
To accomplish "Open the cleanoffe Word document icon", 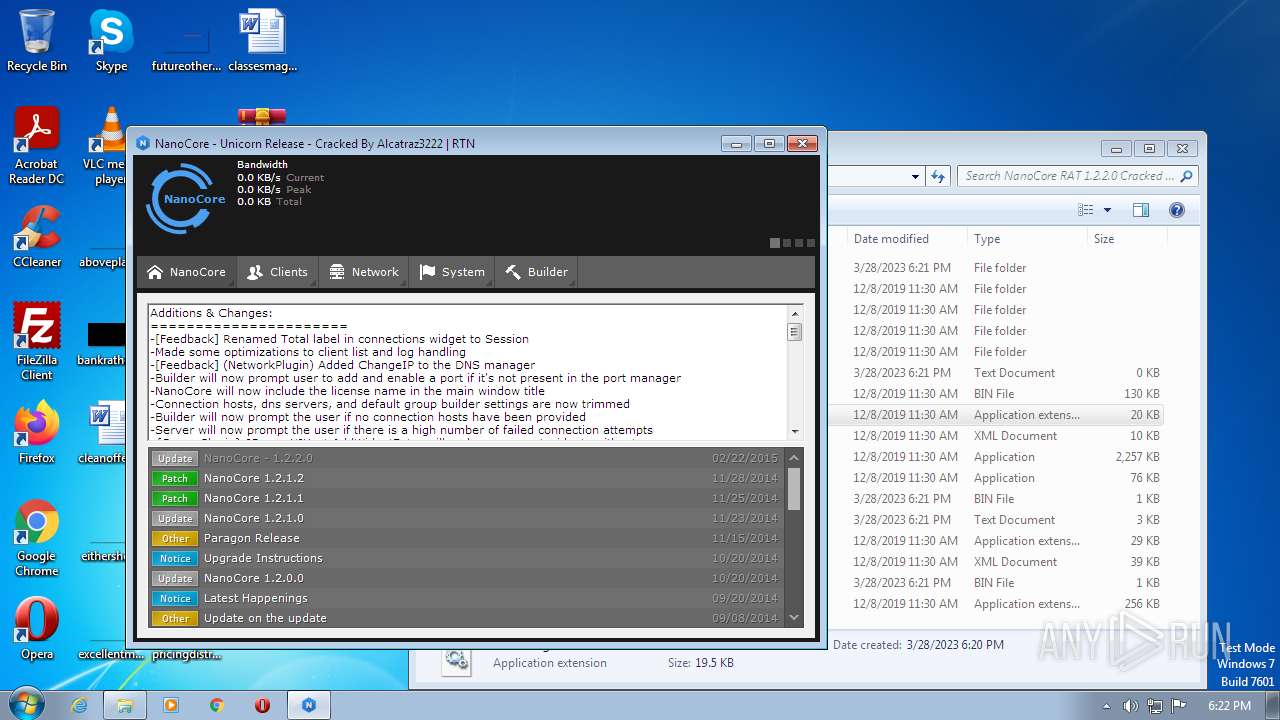I will pos(103,432).
